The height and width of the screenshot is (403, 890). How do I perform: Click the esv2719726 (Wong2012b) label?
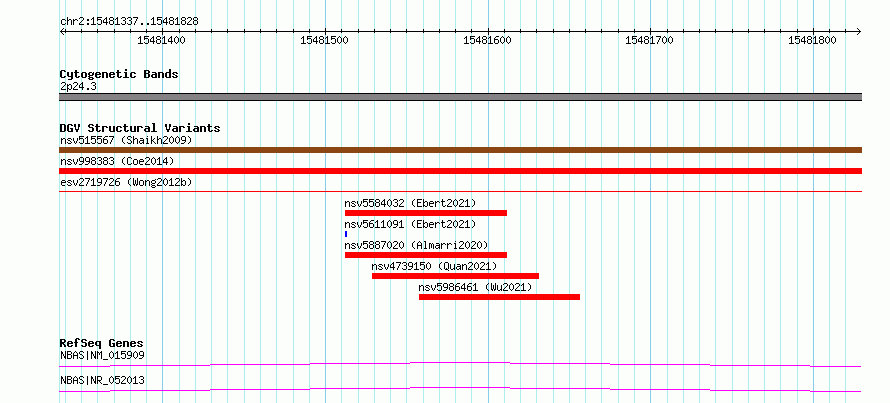pyautogui.click(x=126, y=182)
